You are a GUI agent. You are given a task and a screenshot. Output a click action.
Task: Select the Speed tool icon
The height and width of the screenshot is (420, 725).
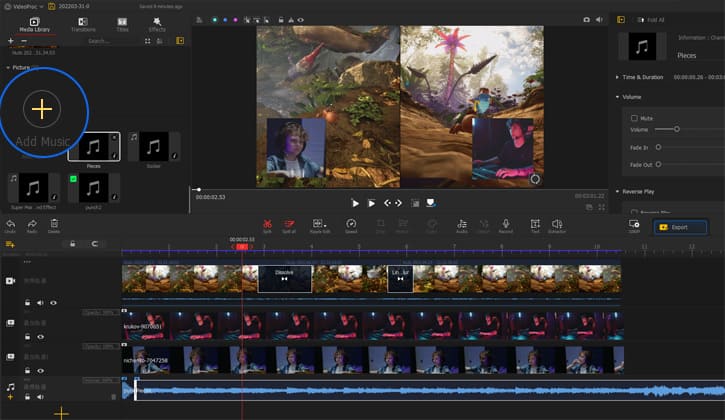(351, 225)
